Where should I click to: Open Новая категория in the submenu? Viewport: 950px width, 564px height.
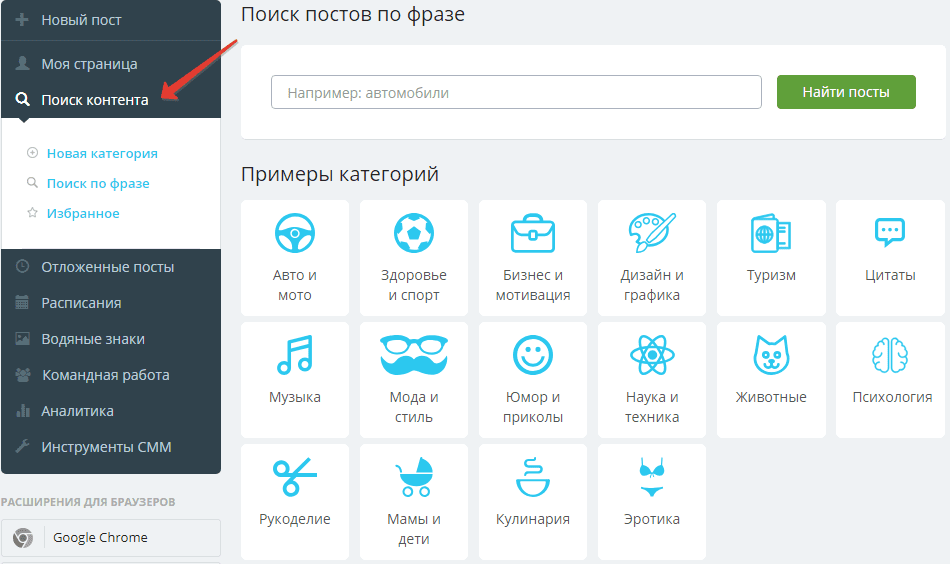[102, 153]
